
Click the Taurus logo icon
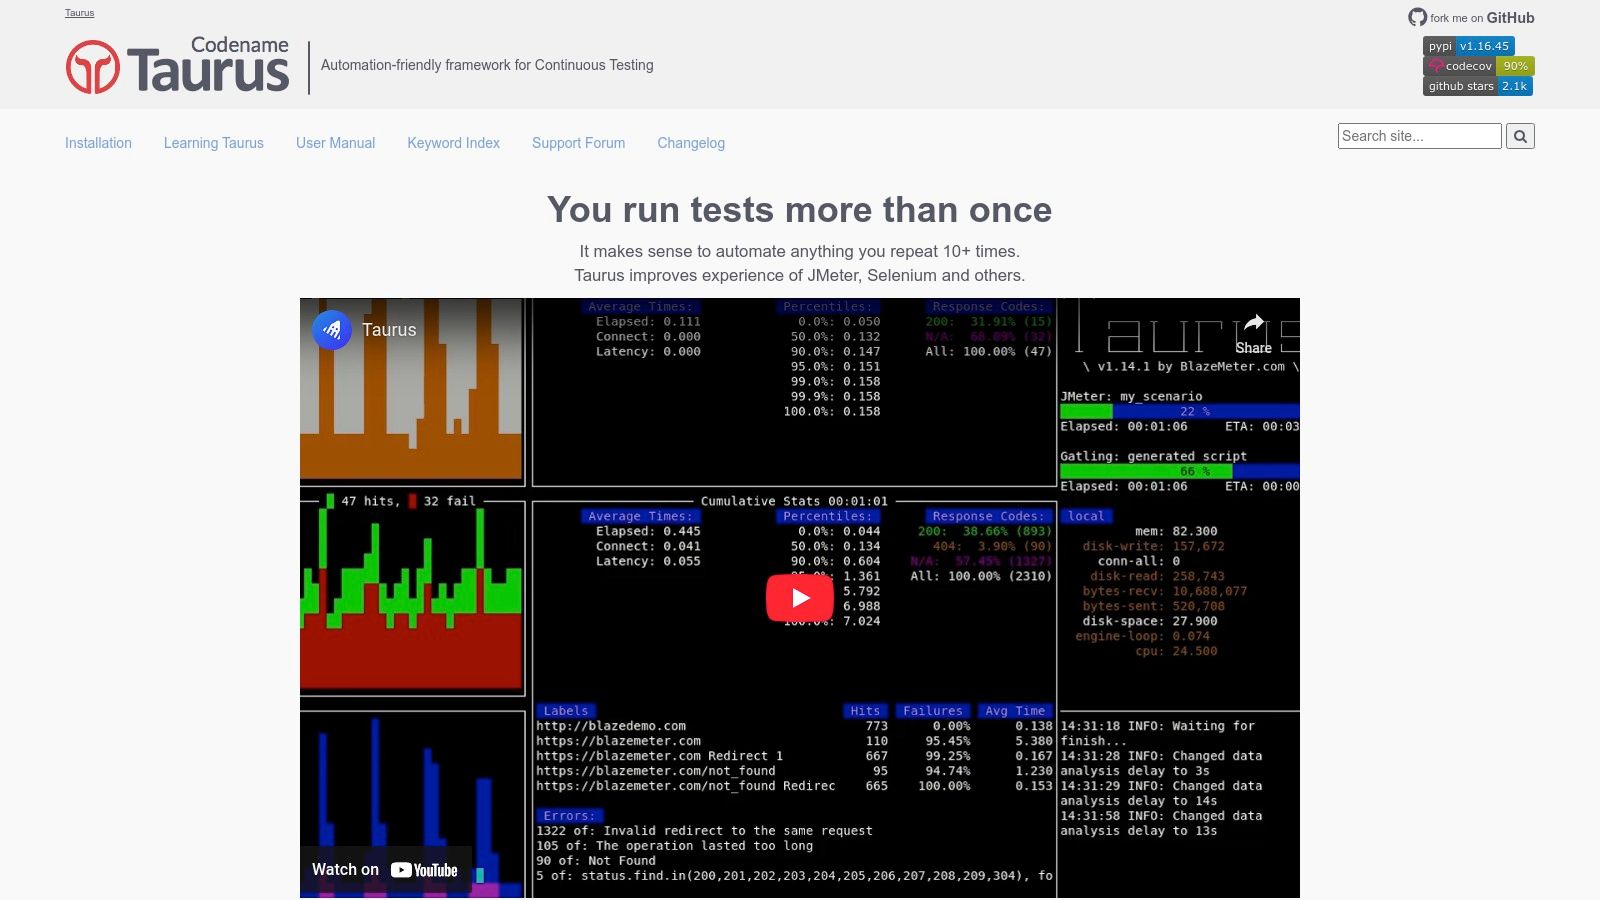tap(93, 67)
